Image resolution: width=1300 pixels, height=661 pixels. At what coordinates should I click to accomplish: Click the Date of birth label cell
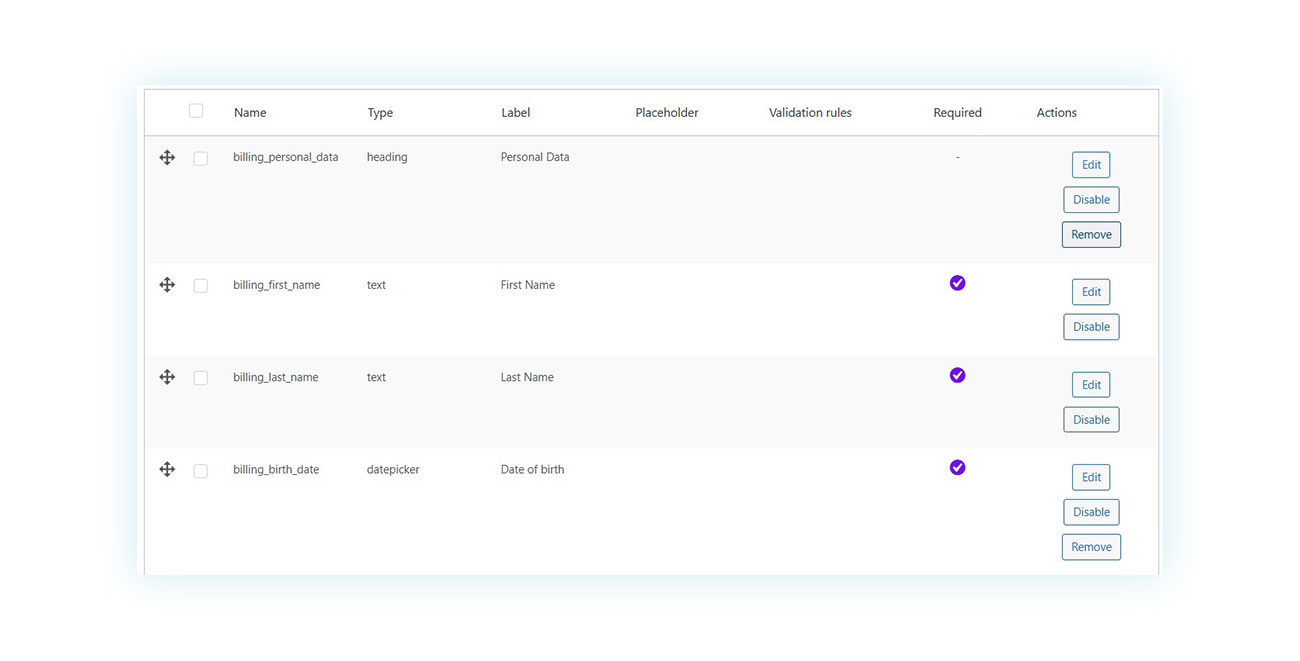pyautogui.click(x=532, y=469)
